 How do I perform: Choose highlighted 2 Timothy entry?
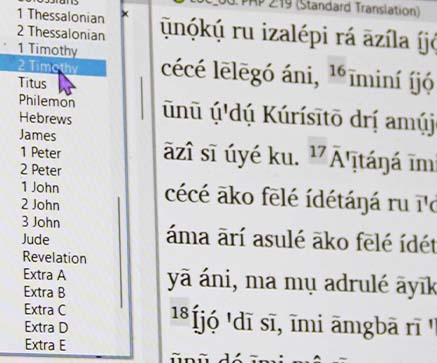53,66
